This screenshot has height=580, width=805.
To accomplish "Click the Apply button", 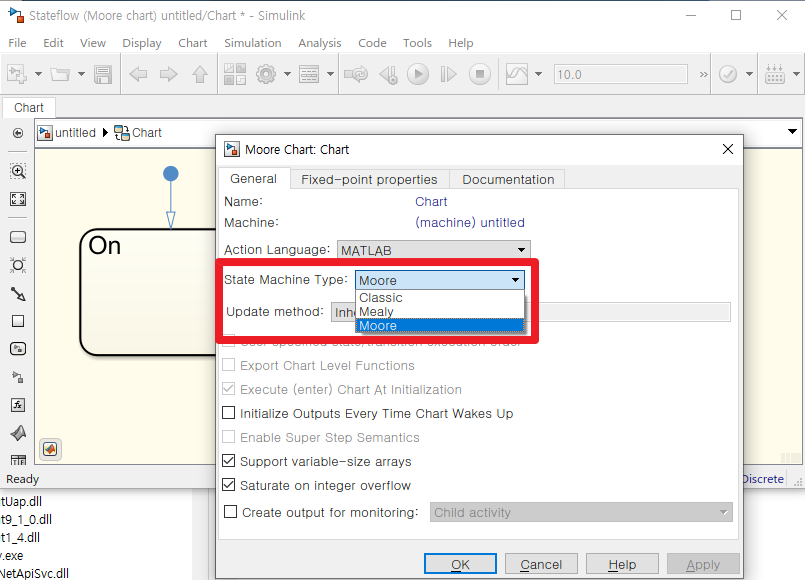I will 703,564.
